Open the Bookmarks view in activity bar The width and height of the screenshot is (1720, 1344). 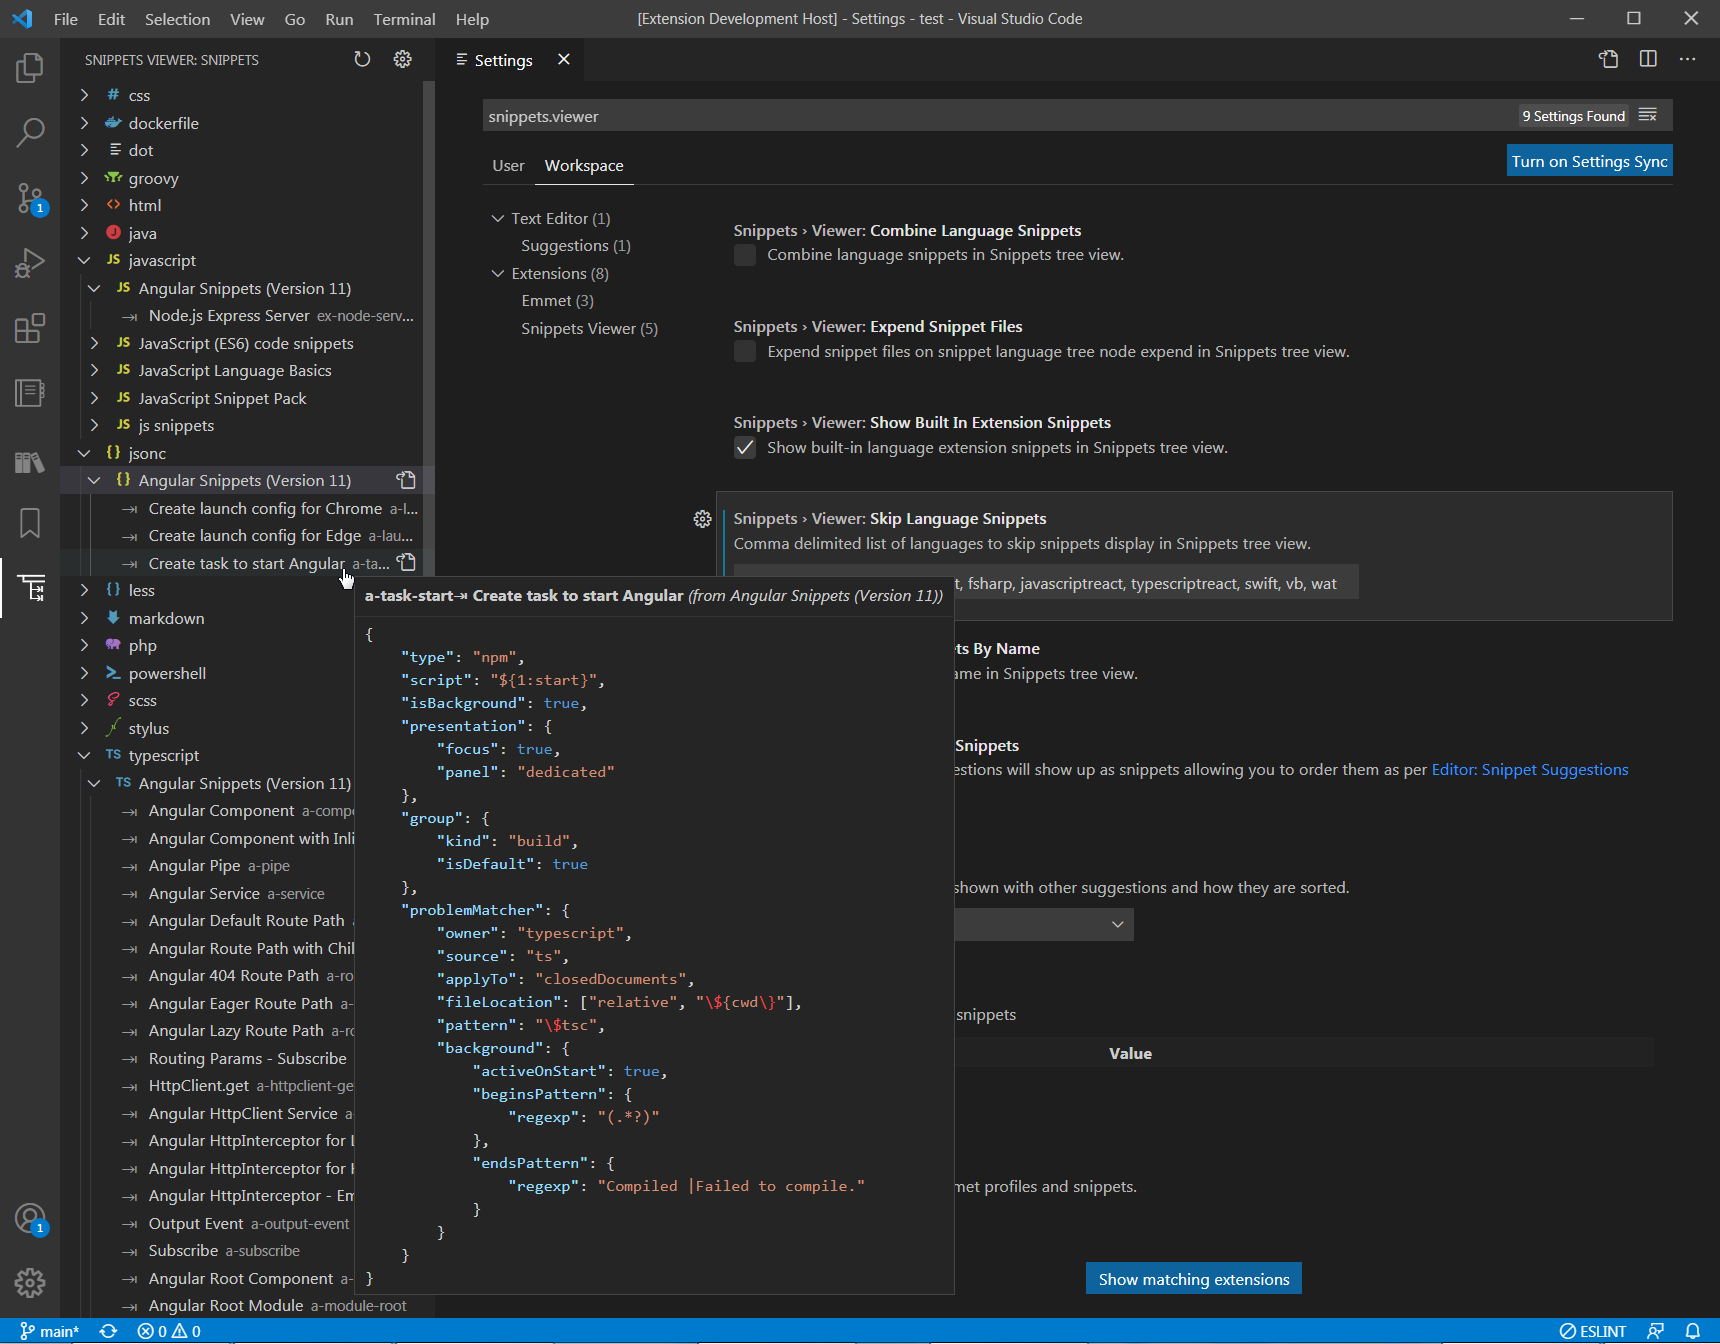(x=30, y=522)
